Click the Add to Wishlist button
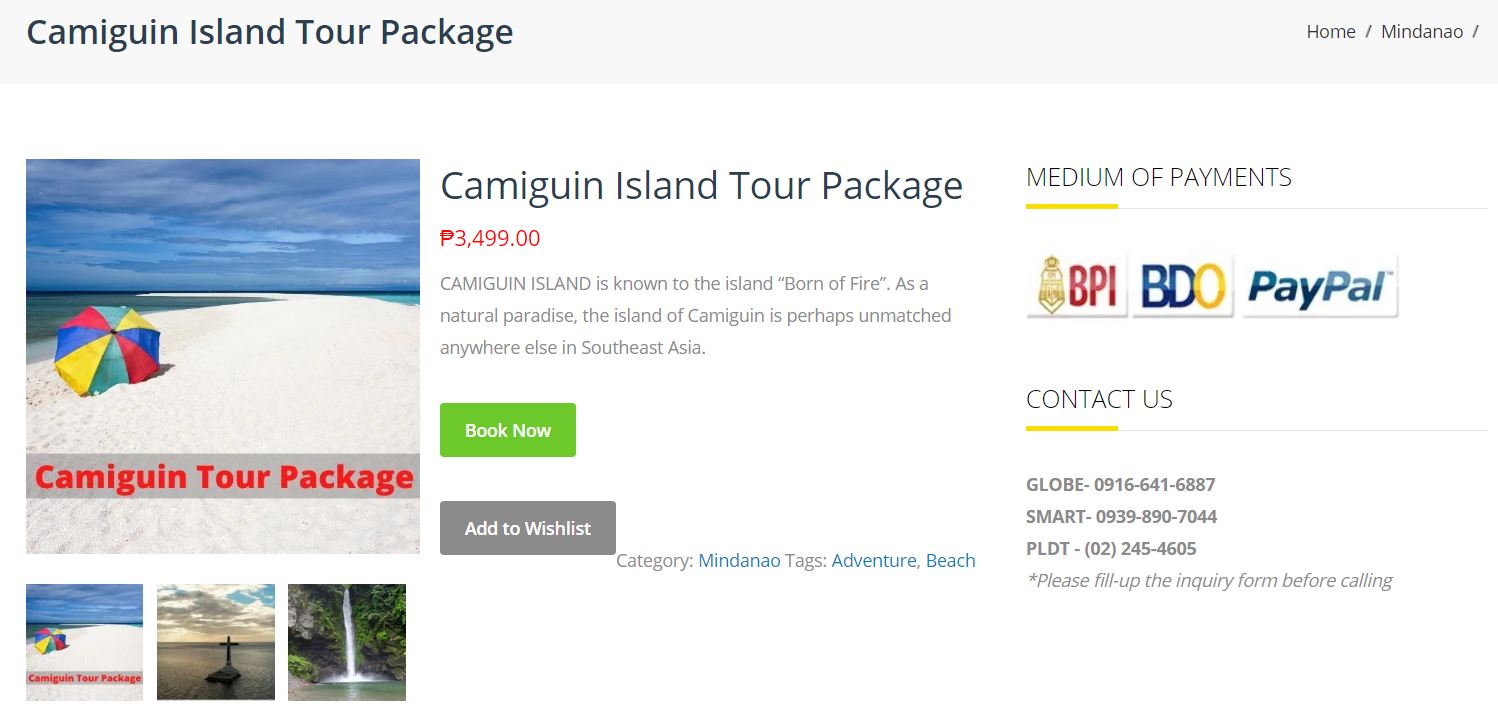This screenshot has height=719, width=1498. (528, 528)
